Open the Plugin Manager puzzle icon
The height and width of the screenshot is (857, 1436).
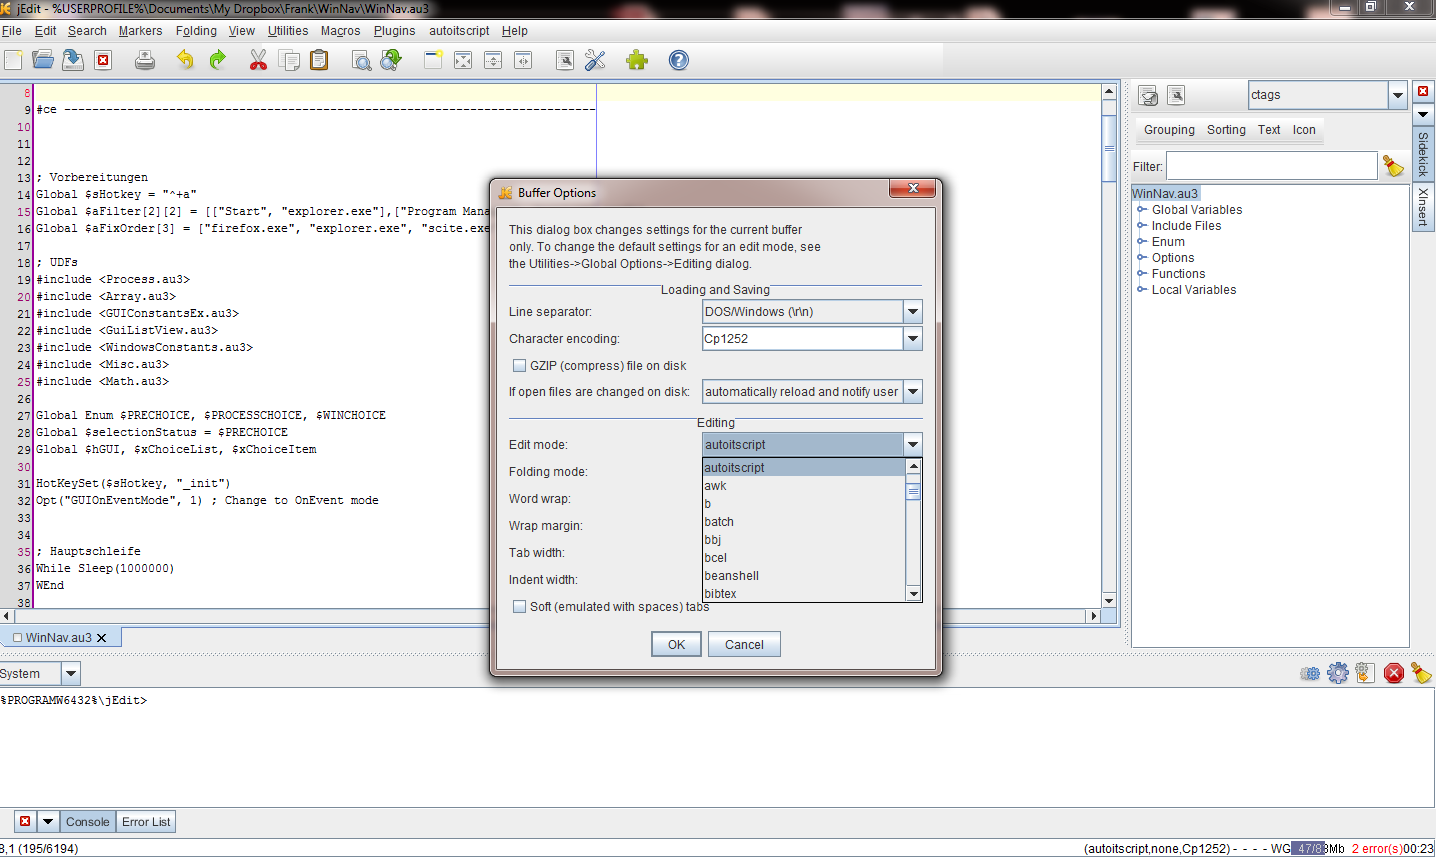(637, 60)
